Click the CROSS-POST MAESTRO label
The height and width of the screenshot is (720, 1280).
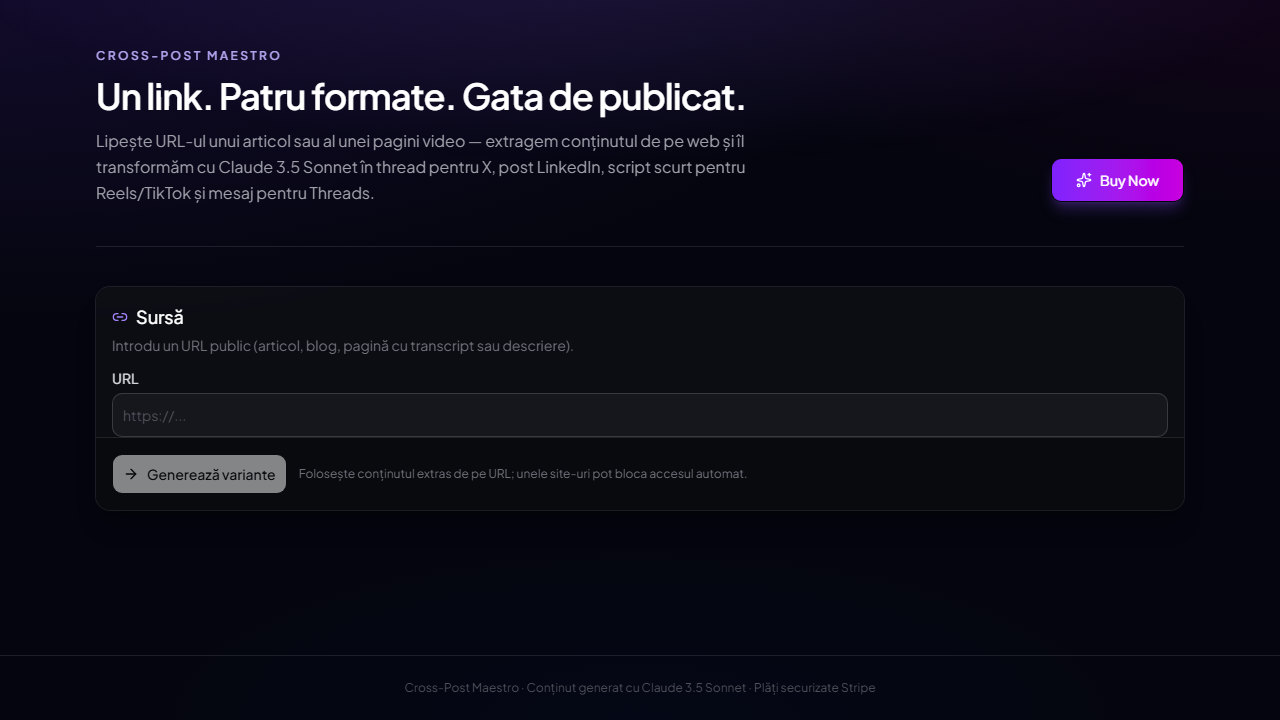pos(188,56)
